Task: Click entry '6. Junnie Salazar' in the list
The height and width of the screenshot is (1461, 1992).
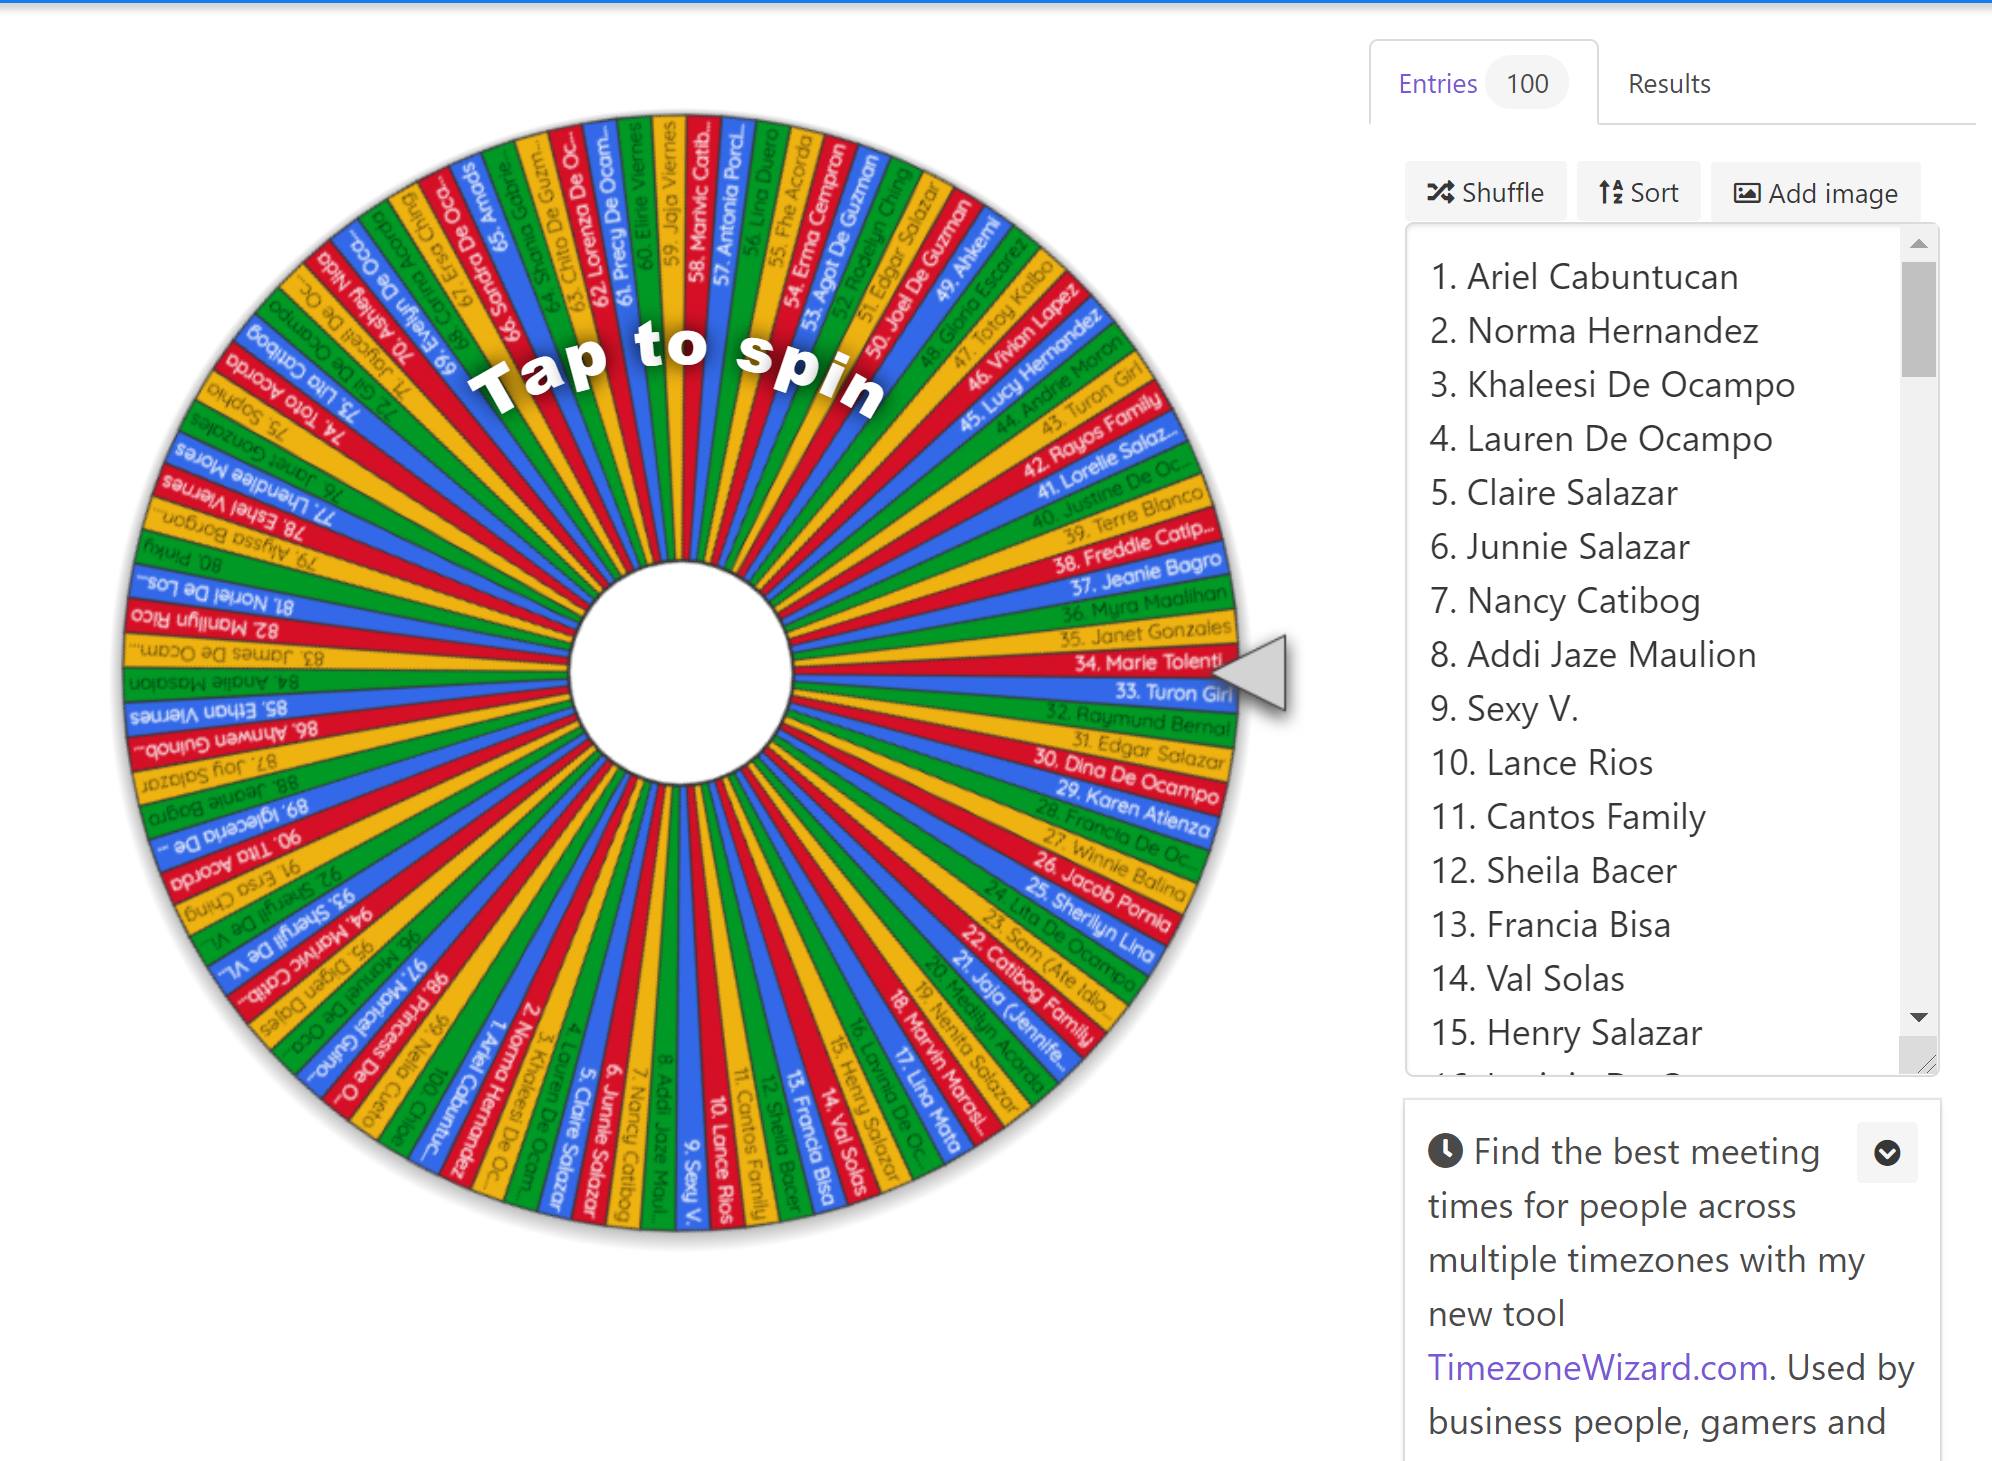Action: tap(1560, 547)
